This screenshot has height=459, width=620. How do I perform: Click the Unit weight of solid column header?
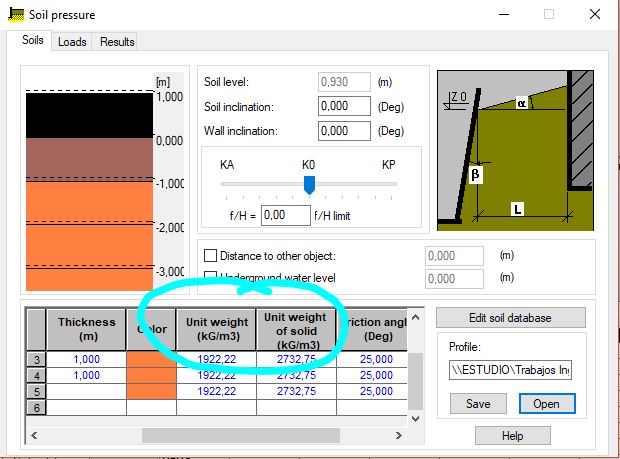[x=297, y=330]
